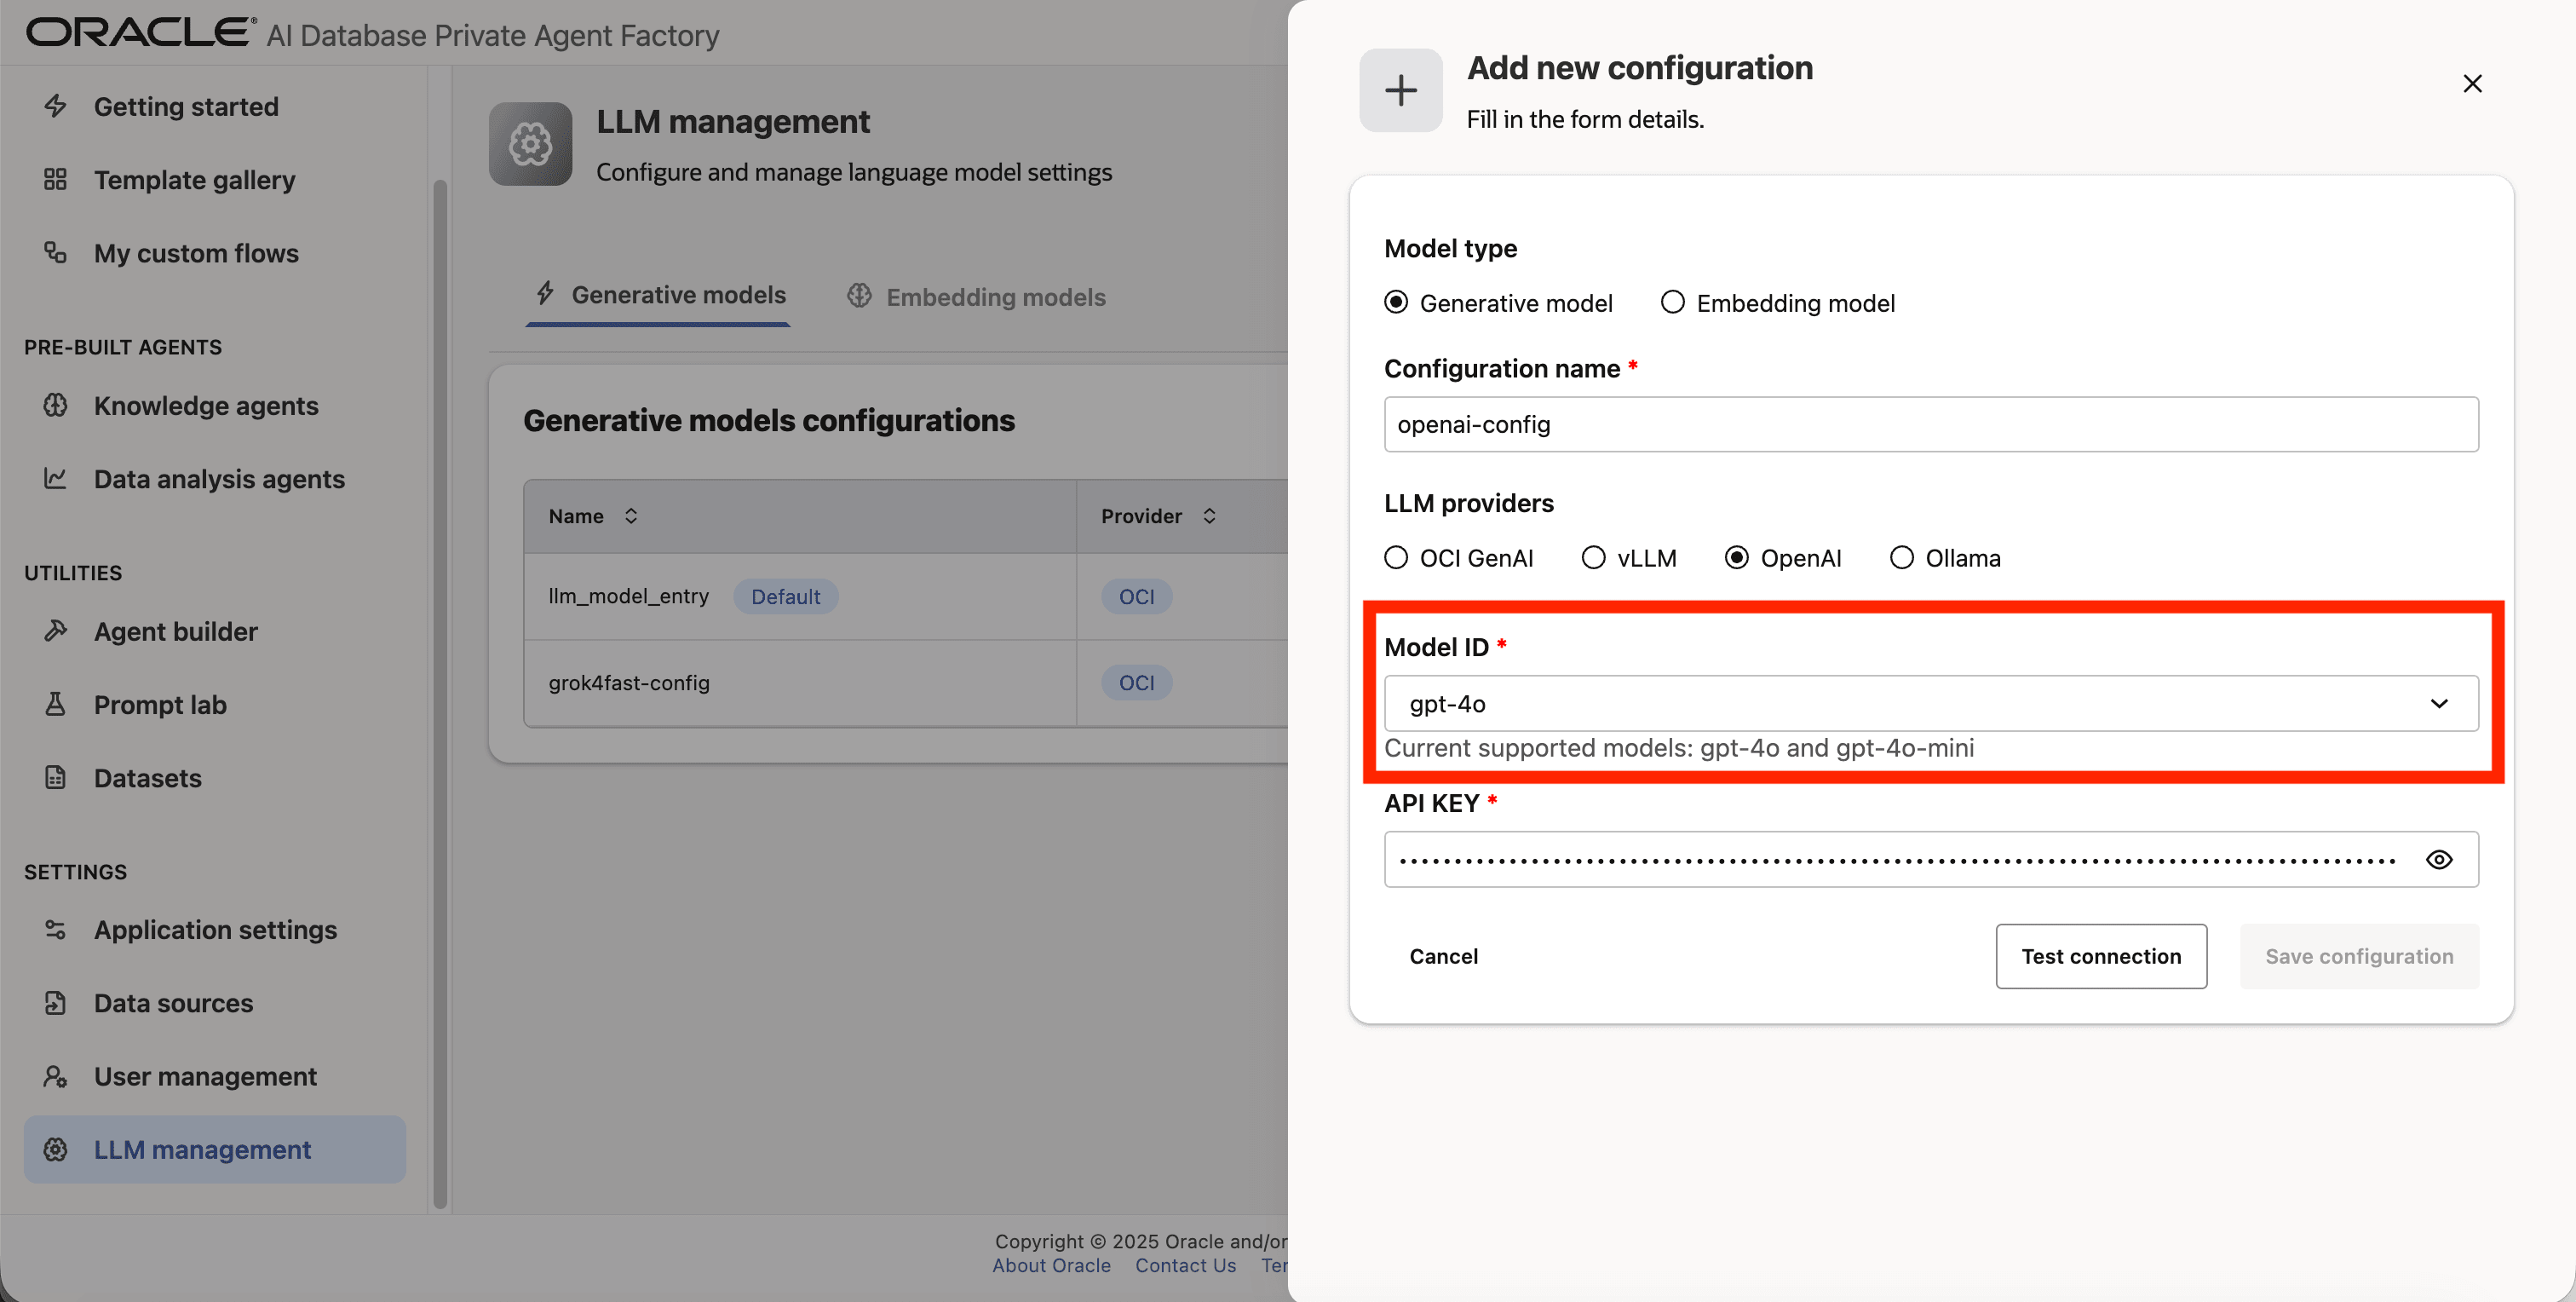The image size is (2576, 1302).
Task: Click the Data analysis agents chart icon
Action: coord(55,479)
